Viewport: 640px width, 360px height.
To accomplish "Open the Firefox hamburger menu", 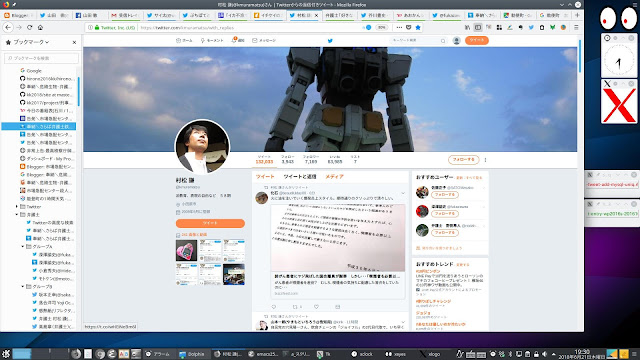I will point(576,27).
